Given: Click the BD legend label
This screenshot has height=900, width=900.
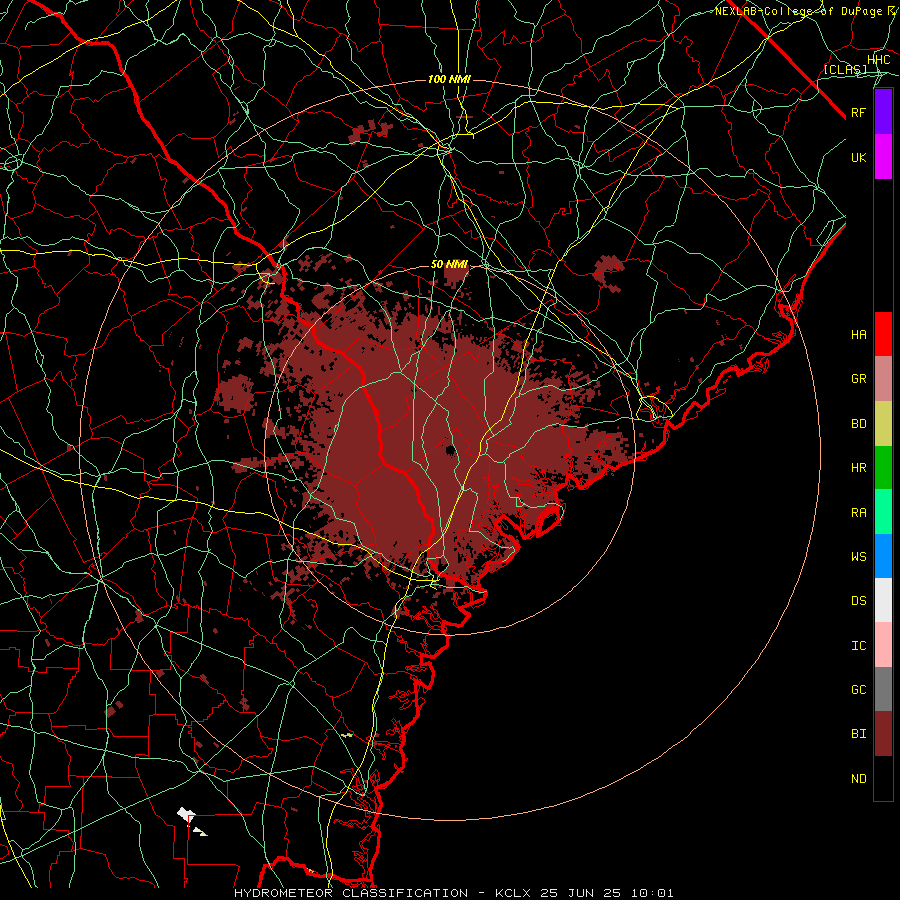Looking at the screenshot, I should click(859, 424).
